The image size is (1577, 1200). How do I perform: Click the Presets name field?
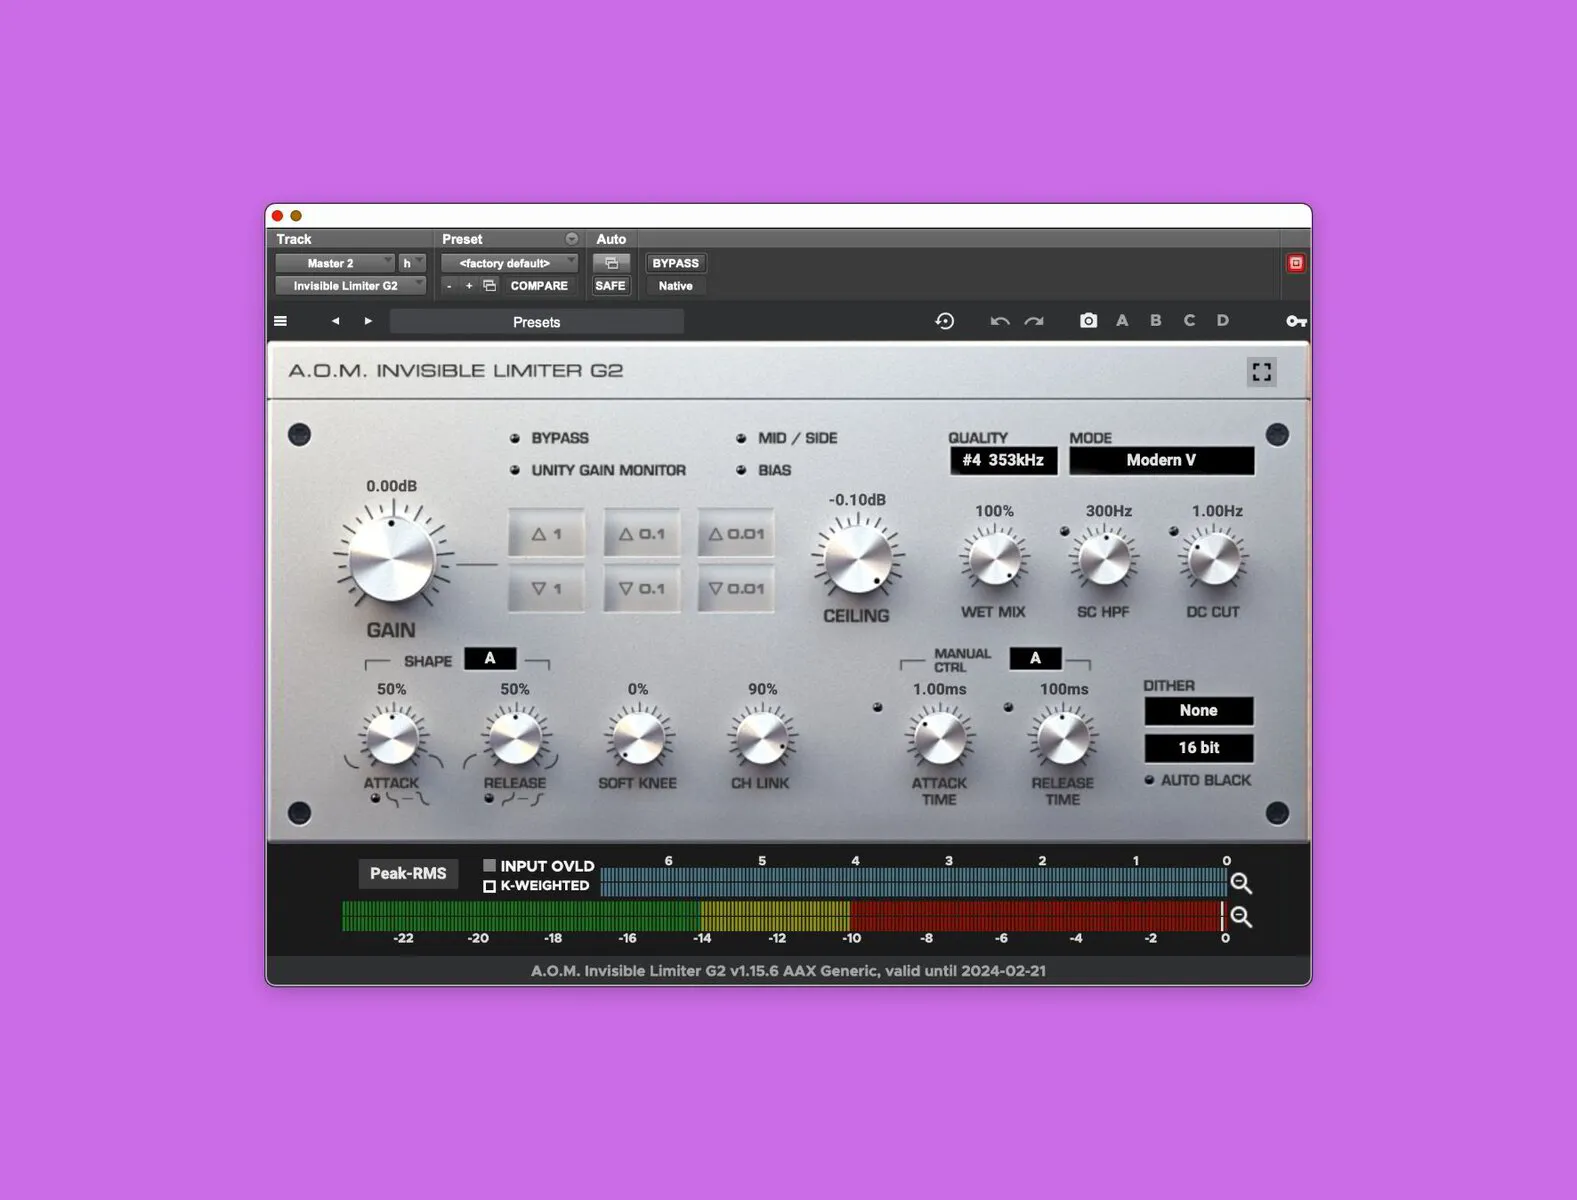(x=537, y=322)
